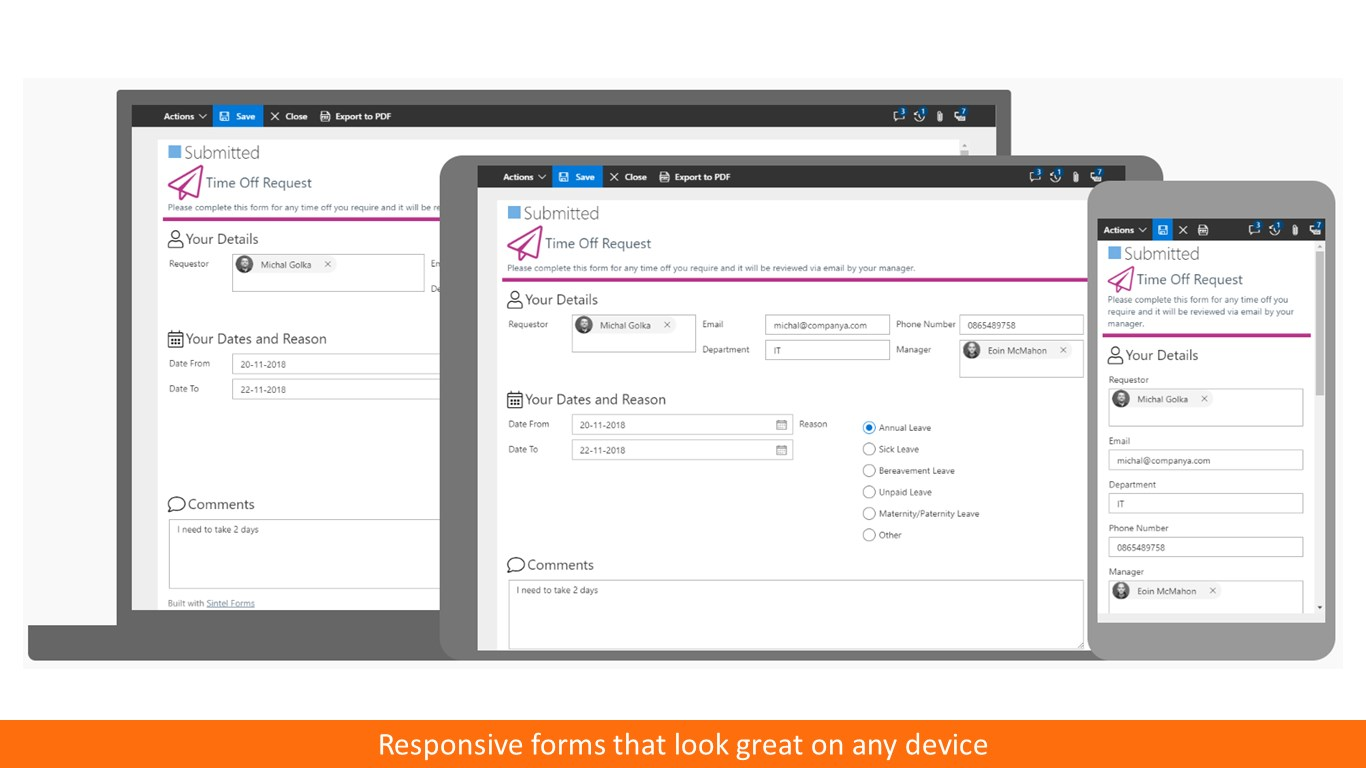Open the comments panel with 3 notifications
This screenshot has height=768, width=1366.
(x=1035, y=176)
